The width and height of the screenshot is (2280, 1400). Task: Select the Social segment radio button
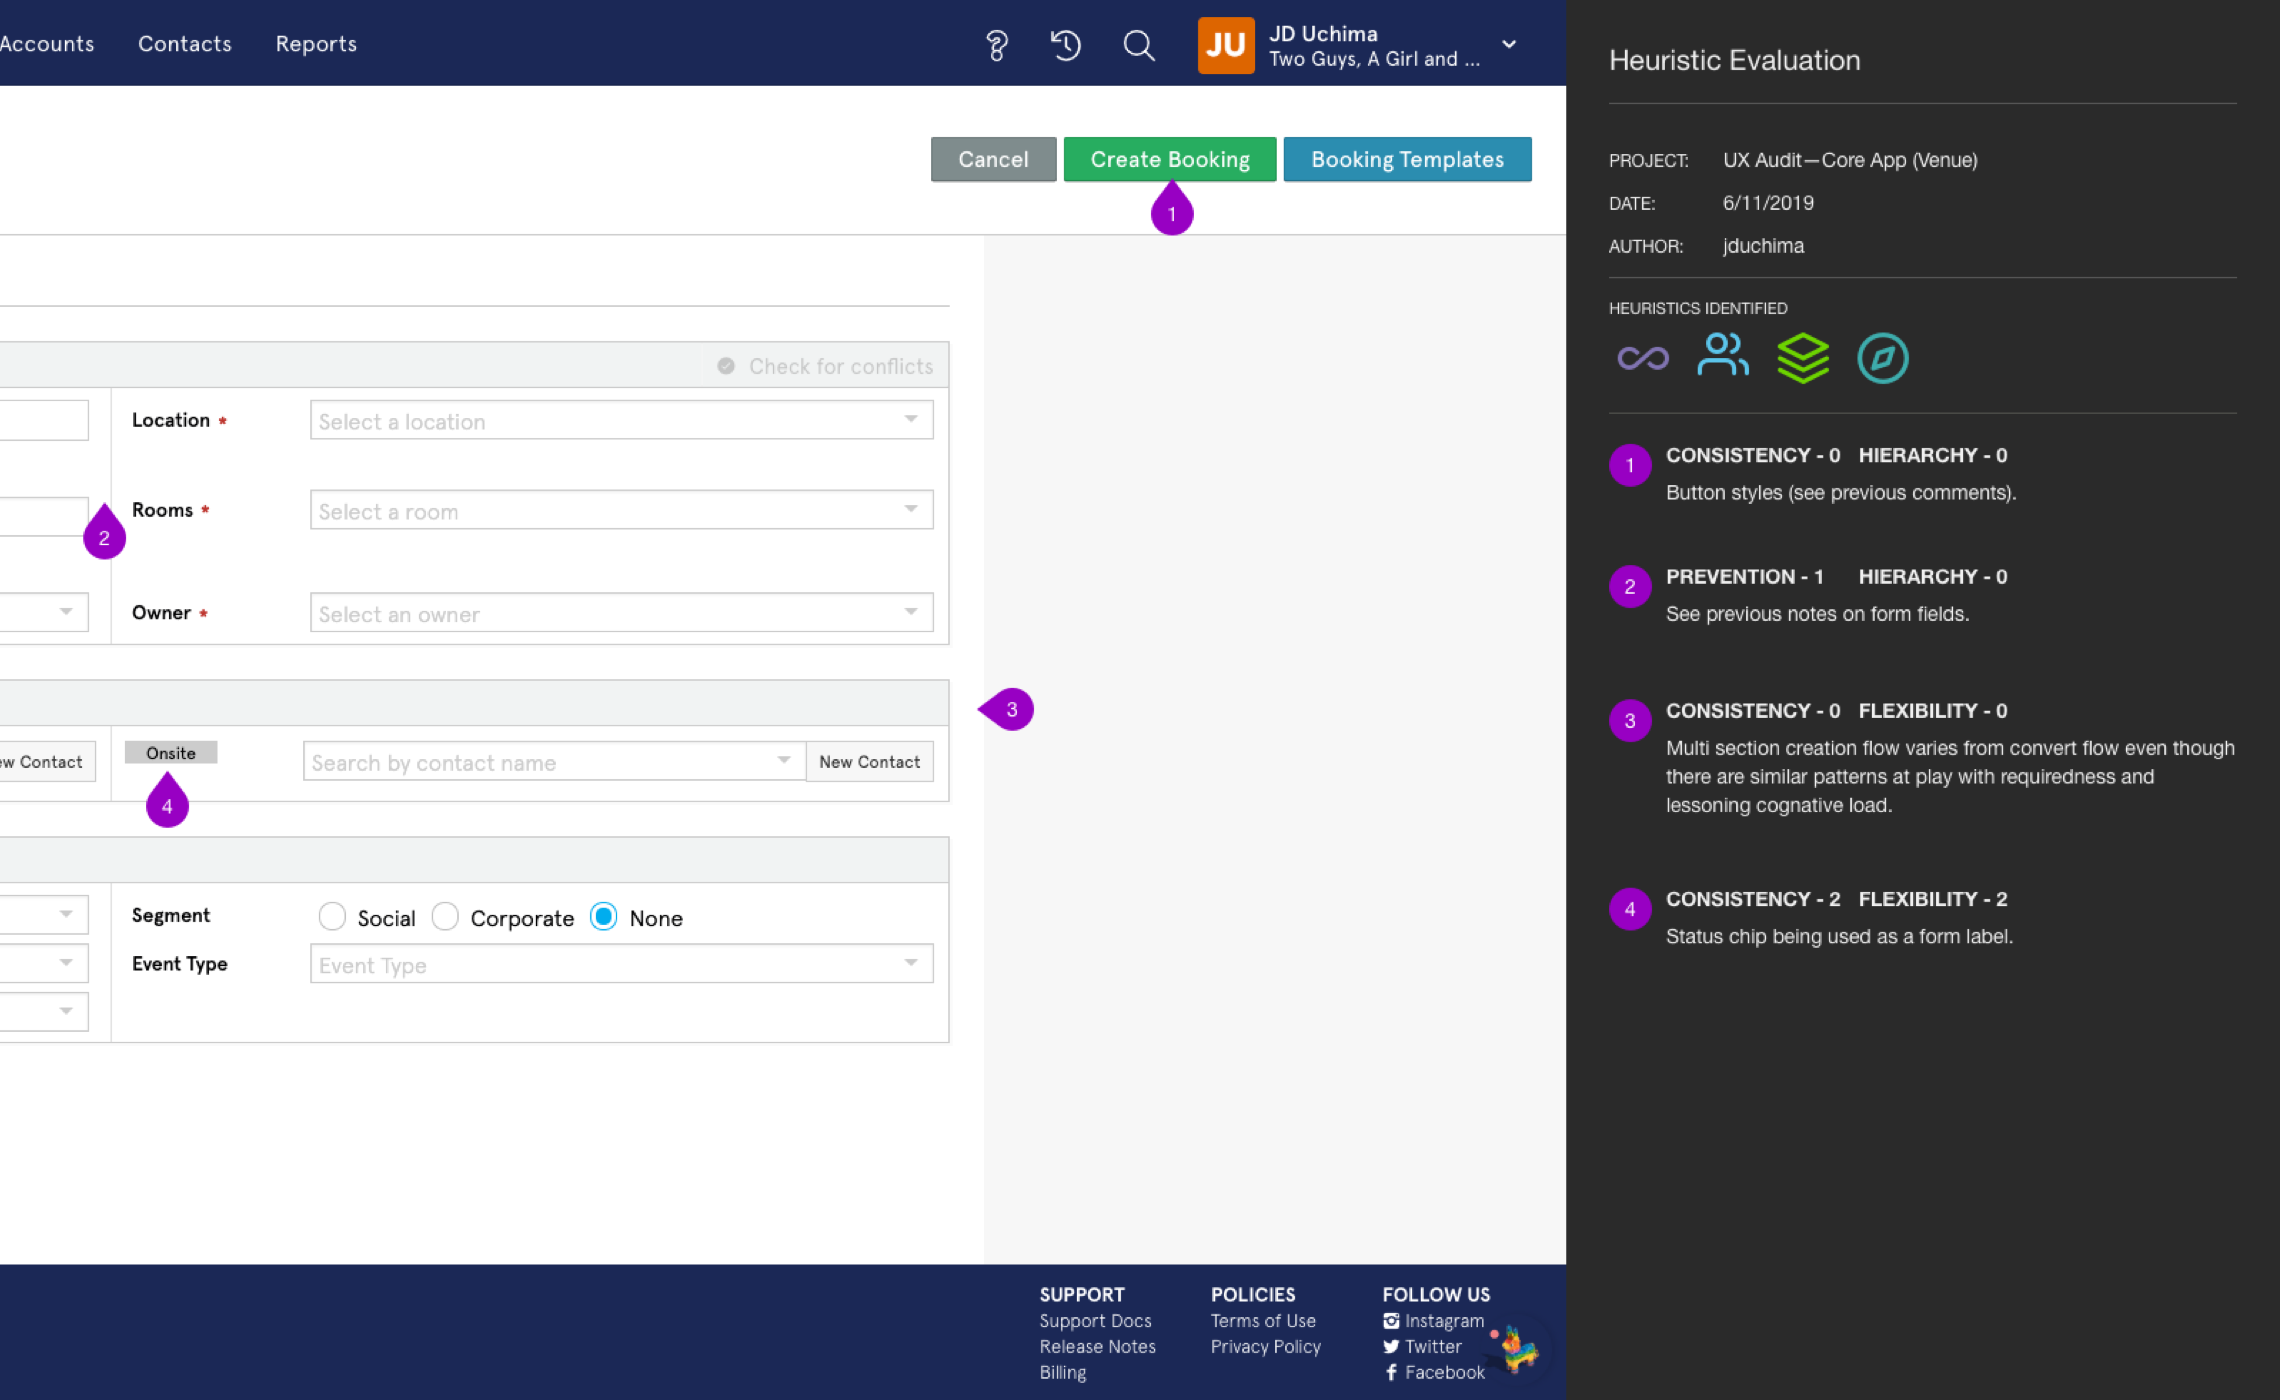tap(332, 917)
